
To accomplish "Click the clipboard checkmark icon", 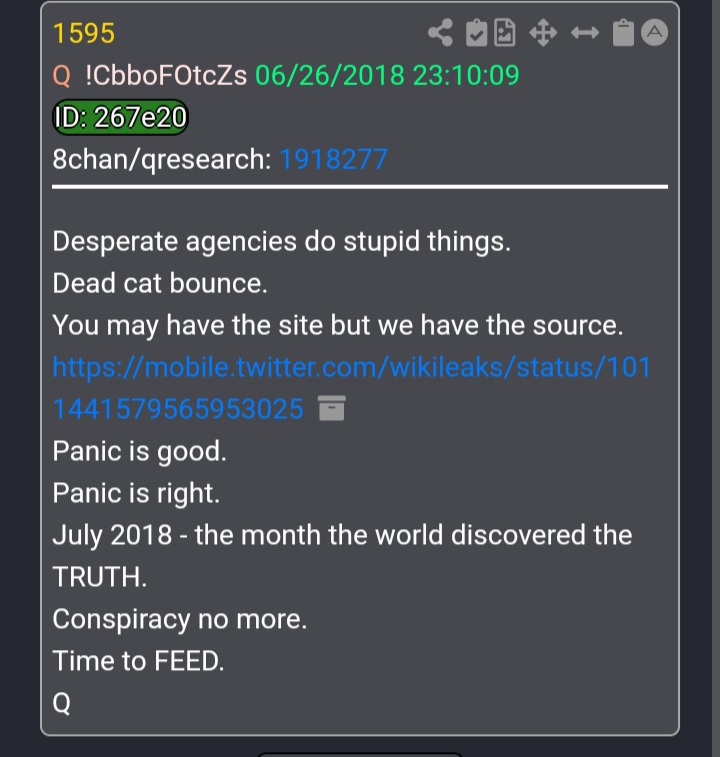I will pyautogui.click(x=476, y=33).
